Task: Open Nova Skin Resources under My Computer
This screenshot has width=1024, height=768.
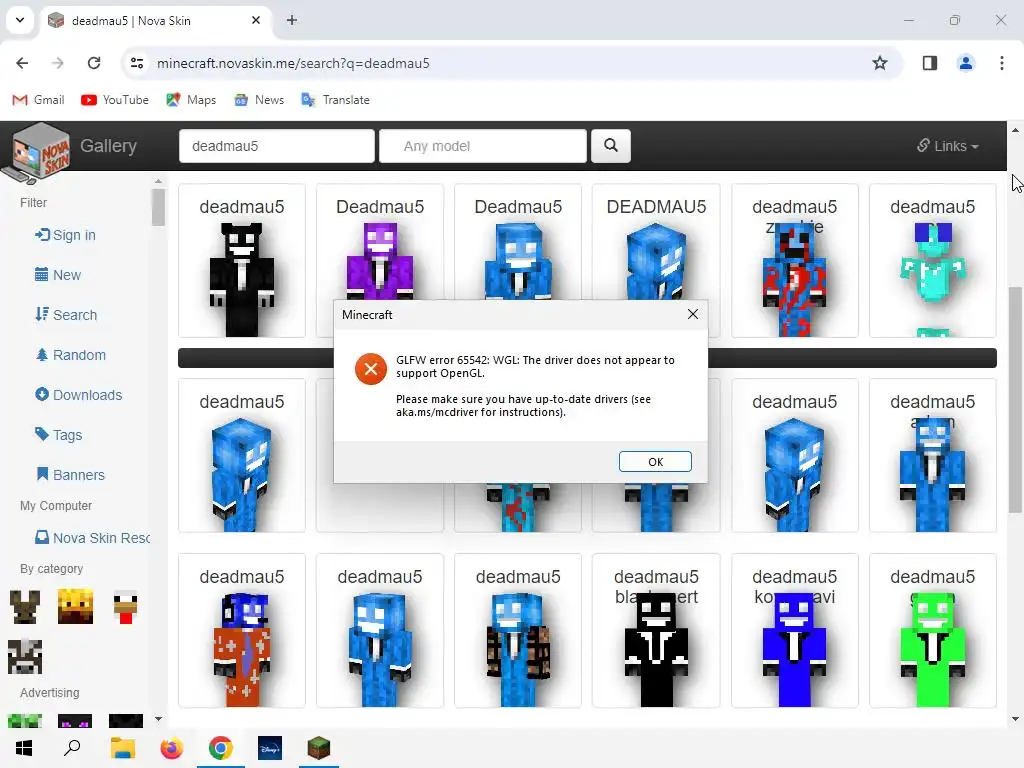Action: tap(92, 537)
